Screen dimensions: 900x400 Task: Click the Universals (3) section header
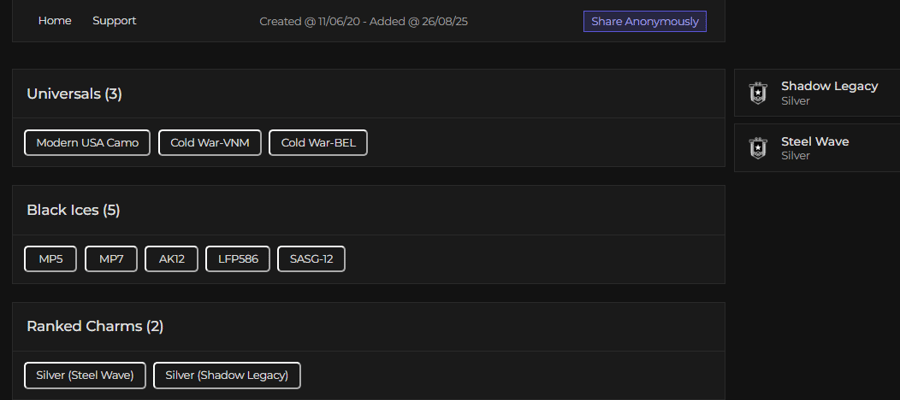74,94
